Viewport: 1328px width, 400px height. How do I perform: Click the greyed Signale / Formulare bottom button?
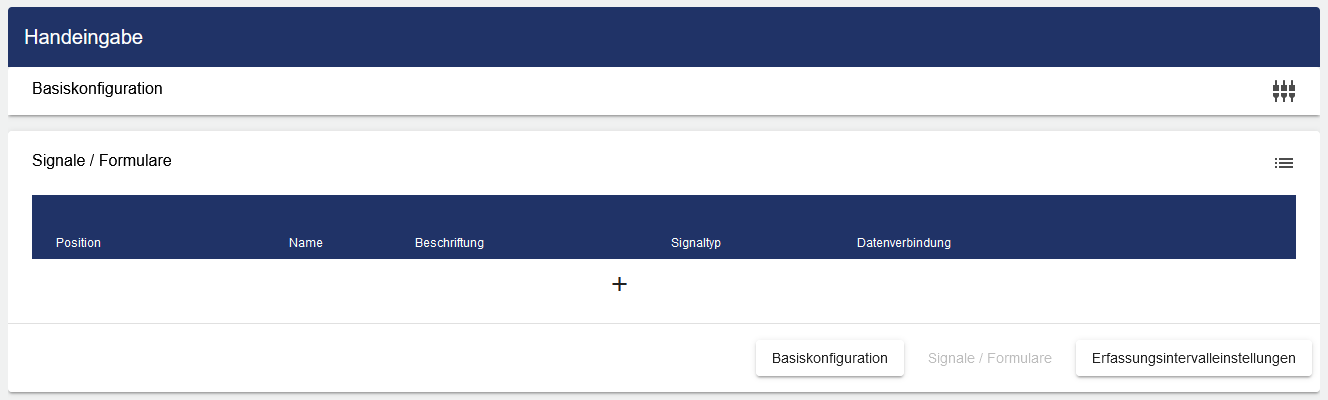[989, 358]
